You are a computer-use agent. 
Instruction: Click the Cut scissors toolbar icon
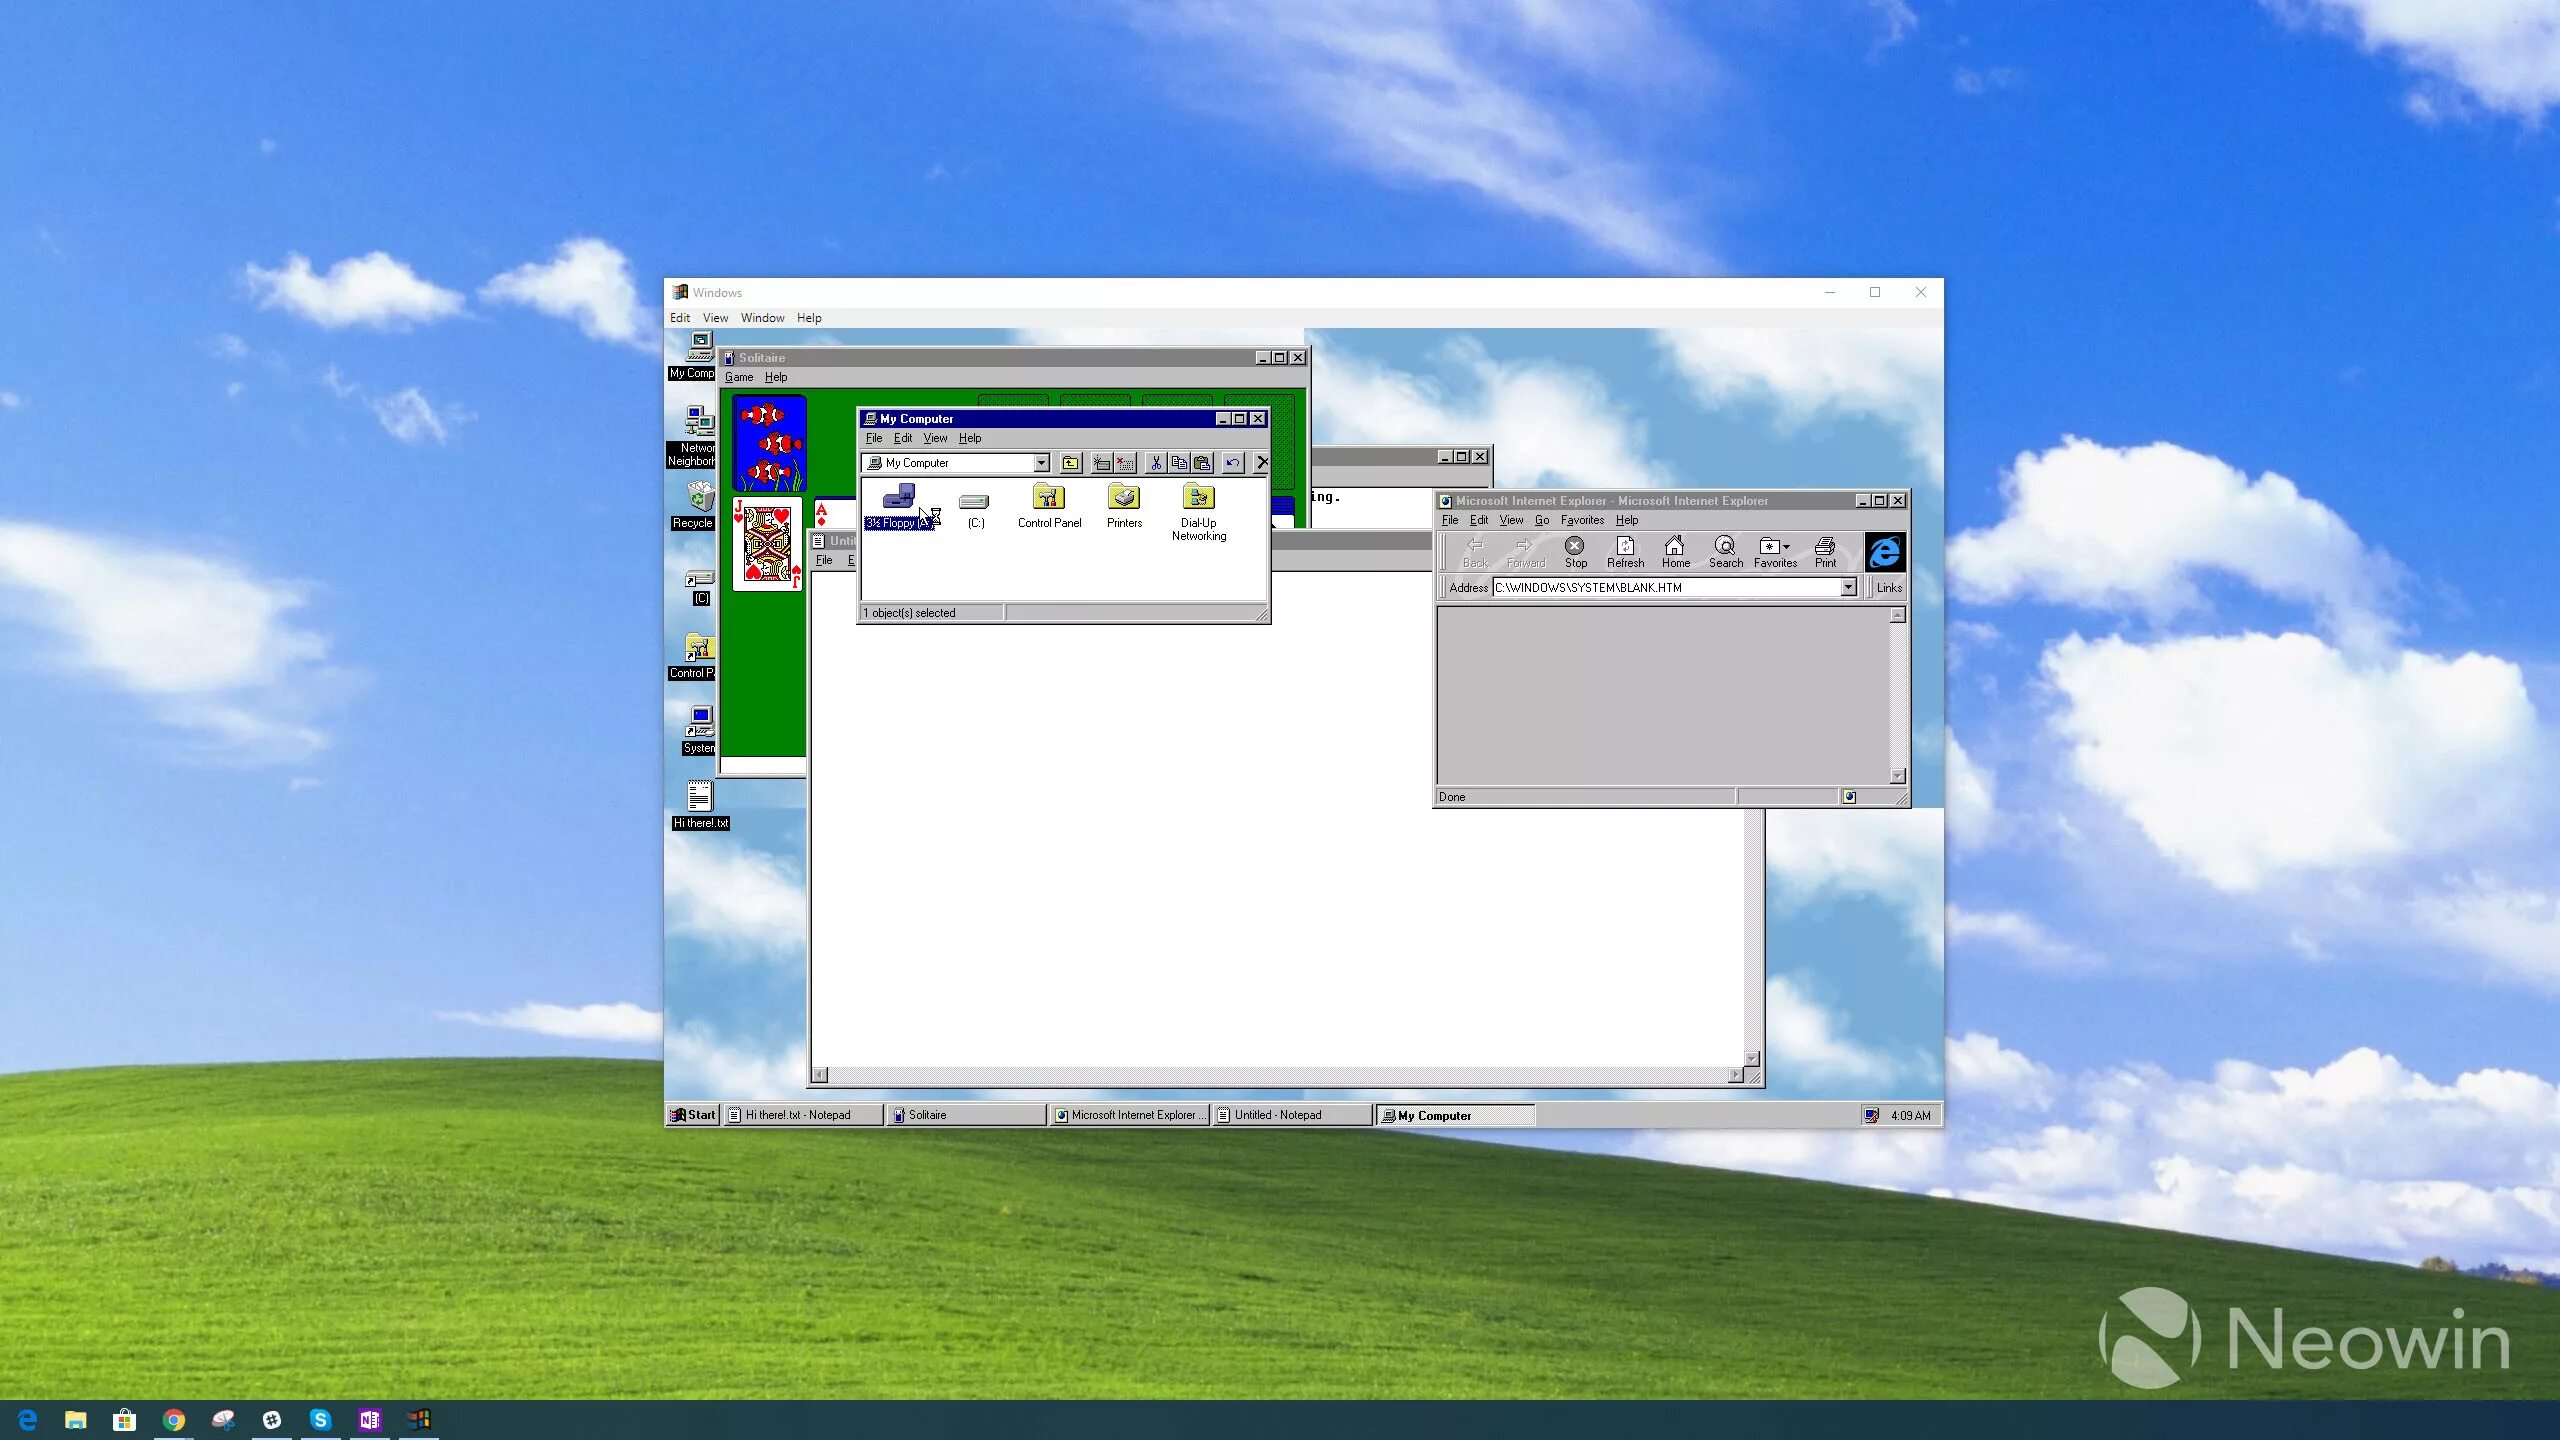coord(1156,463)
